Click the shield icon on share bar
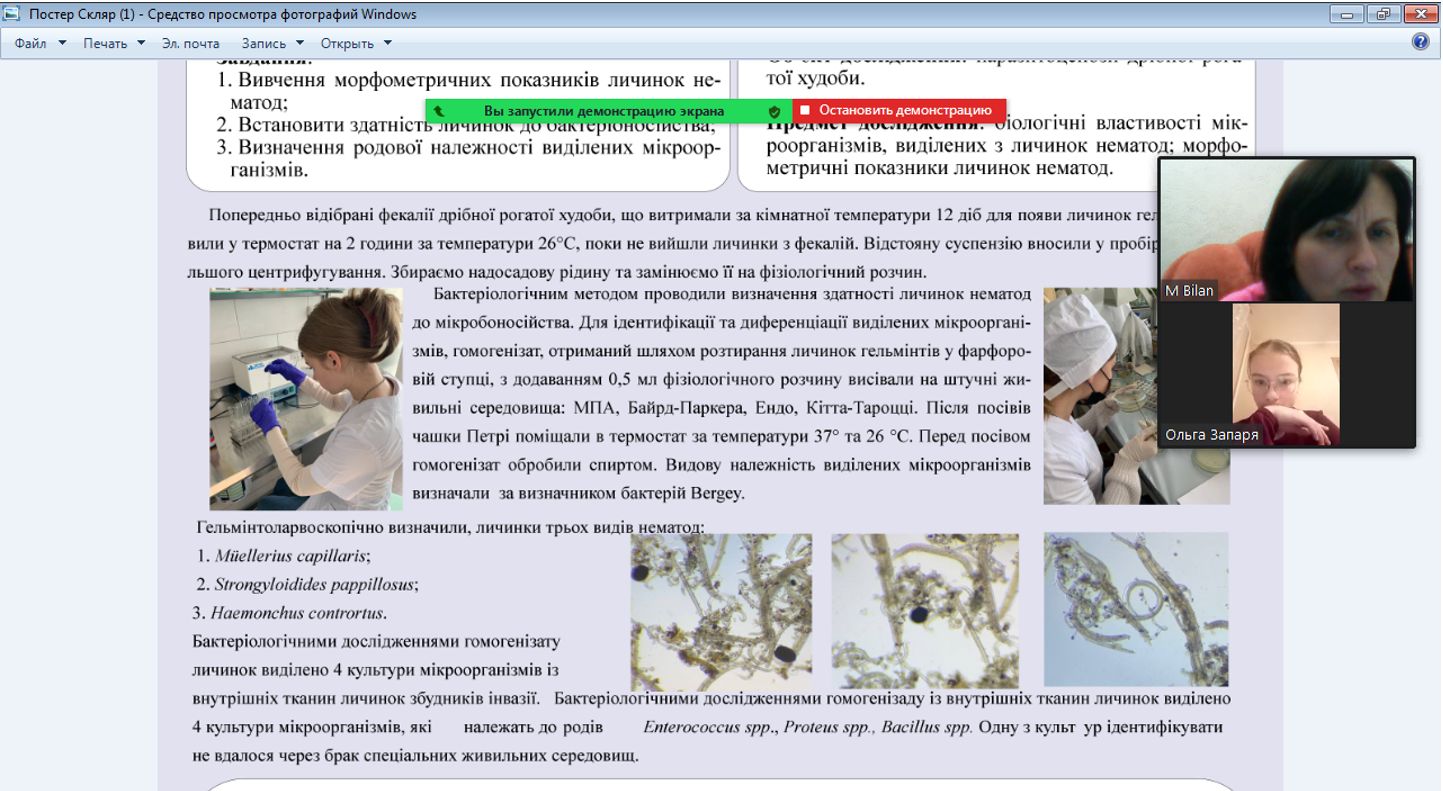1443x791 pixels. [x=774, y=111]
